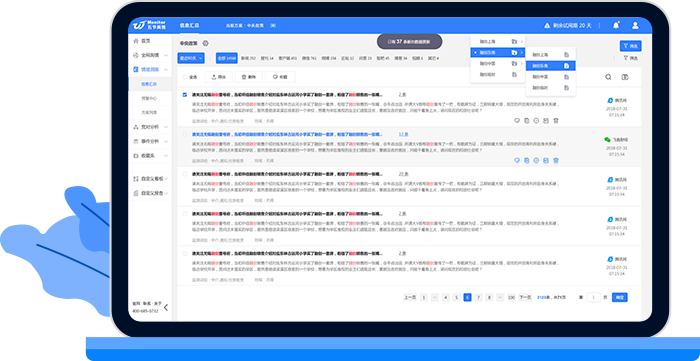Click the blue 筛选 filter button

click(630, 46)
